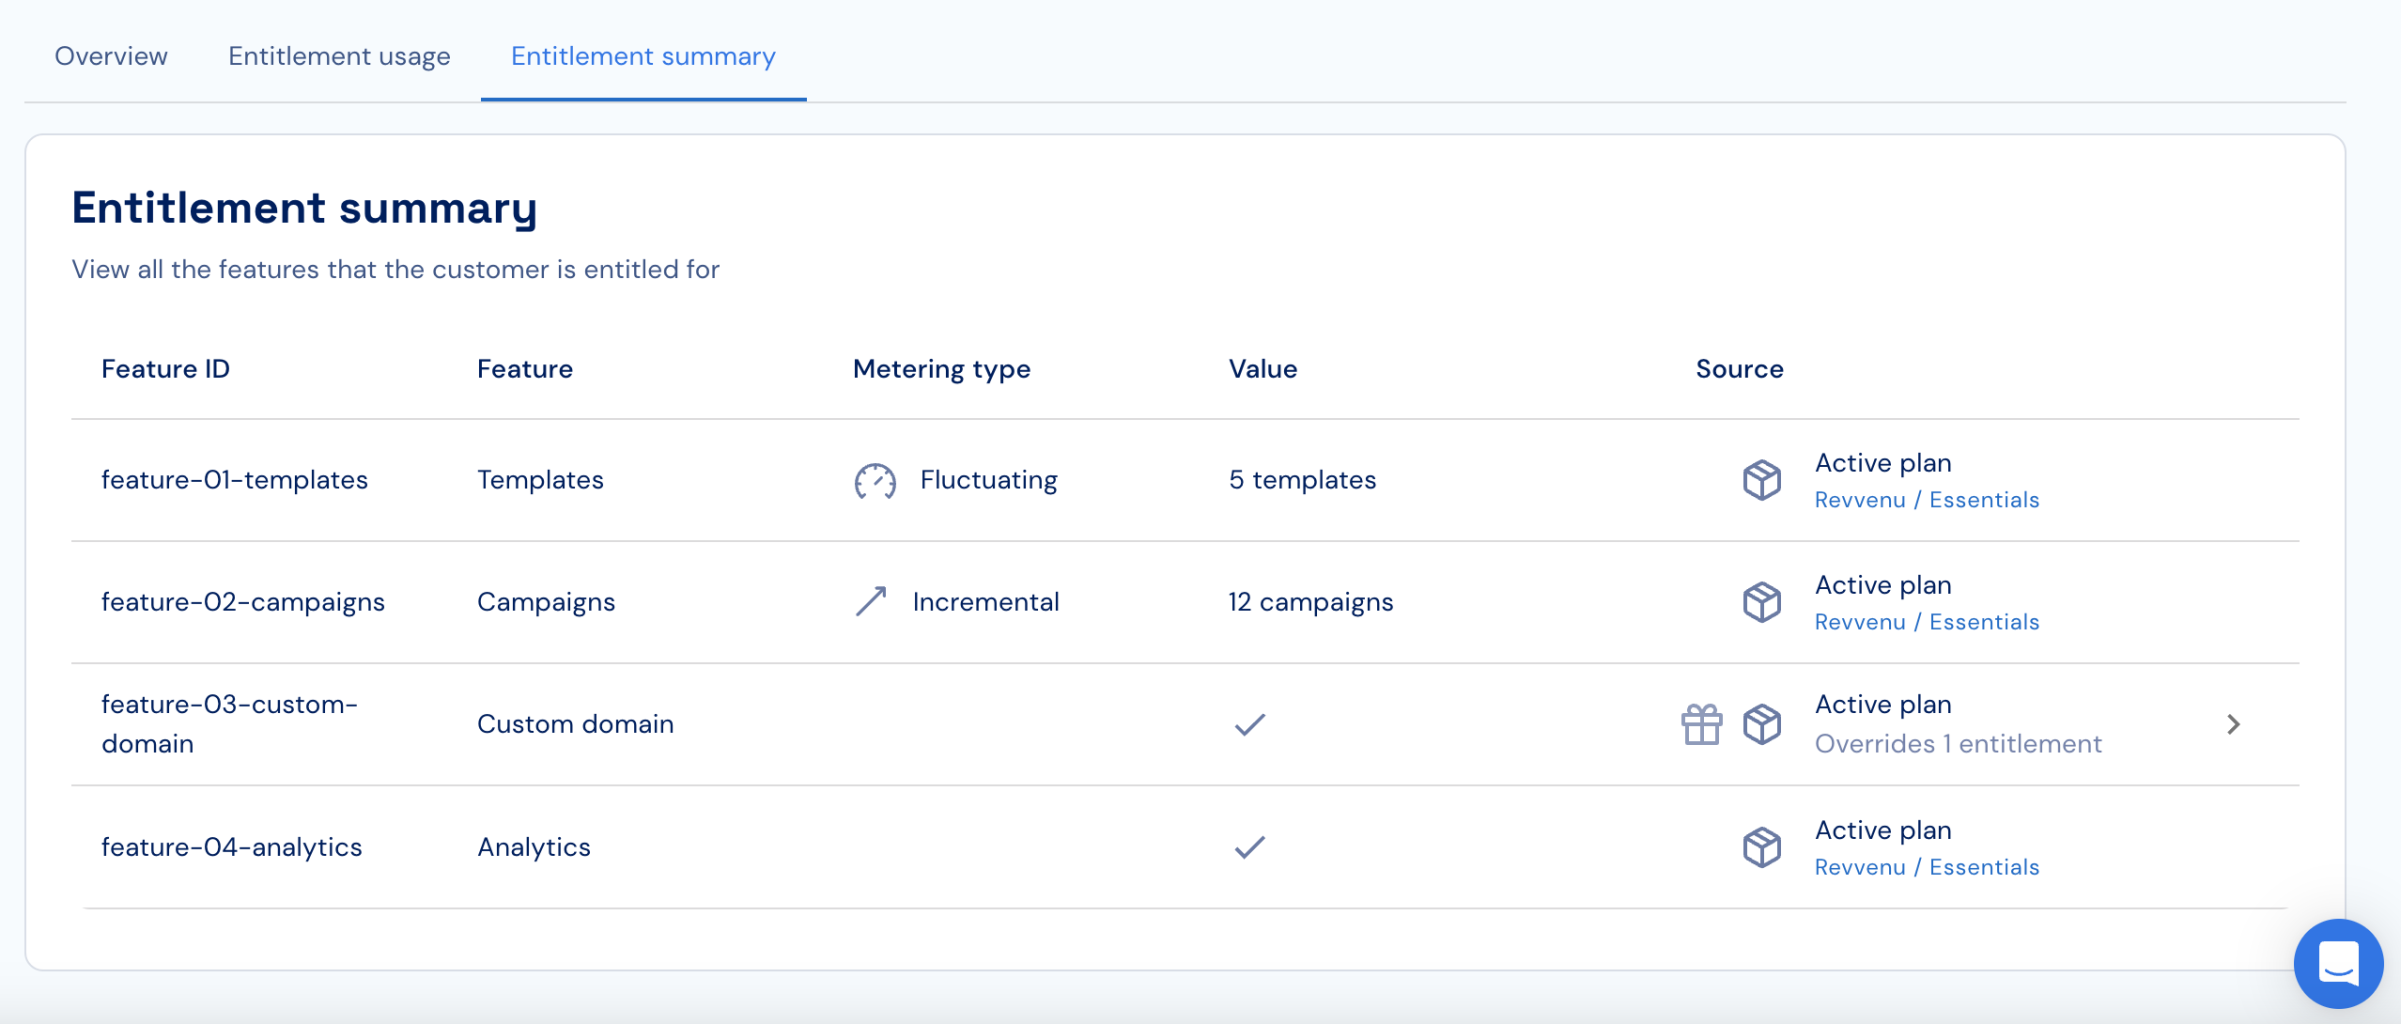Switch to the Overview tab
Image resolution: width=2401 pixels, height=1024 pixels.
[111, 56]
